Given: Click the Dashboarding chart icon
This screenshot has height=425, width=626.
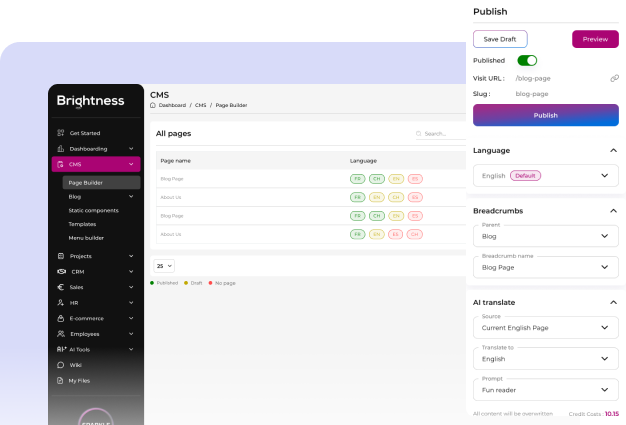Looking at the screenshot, I should click(61, 149).
